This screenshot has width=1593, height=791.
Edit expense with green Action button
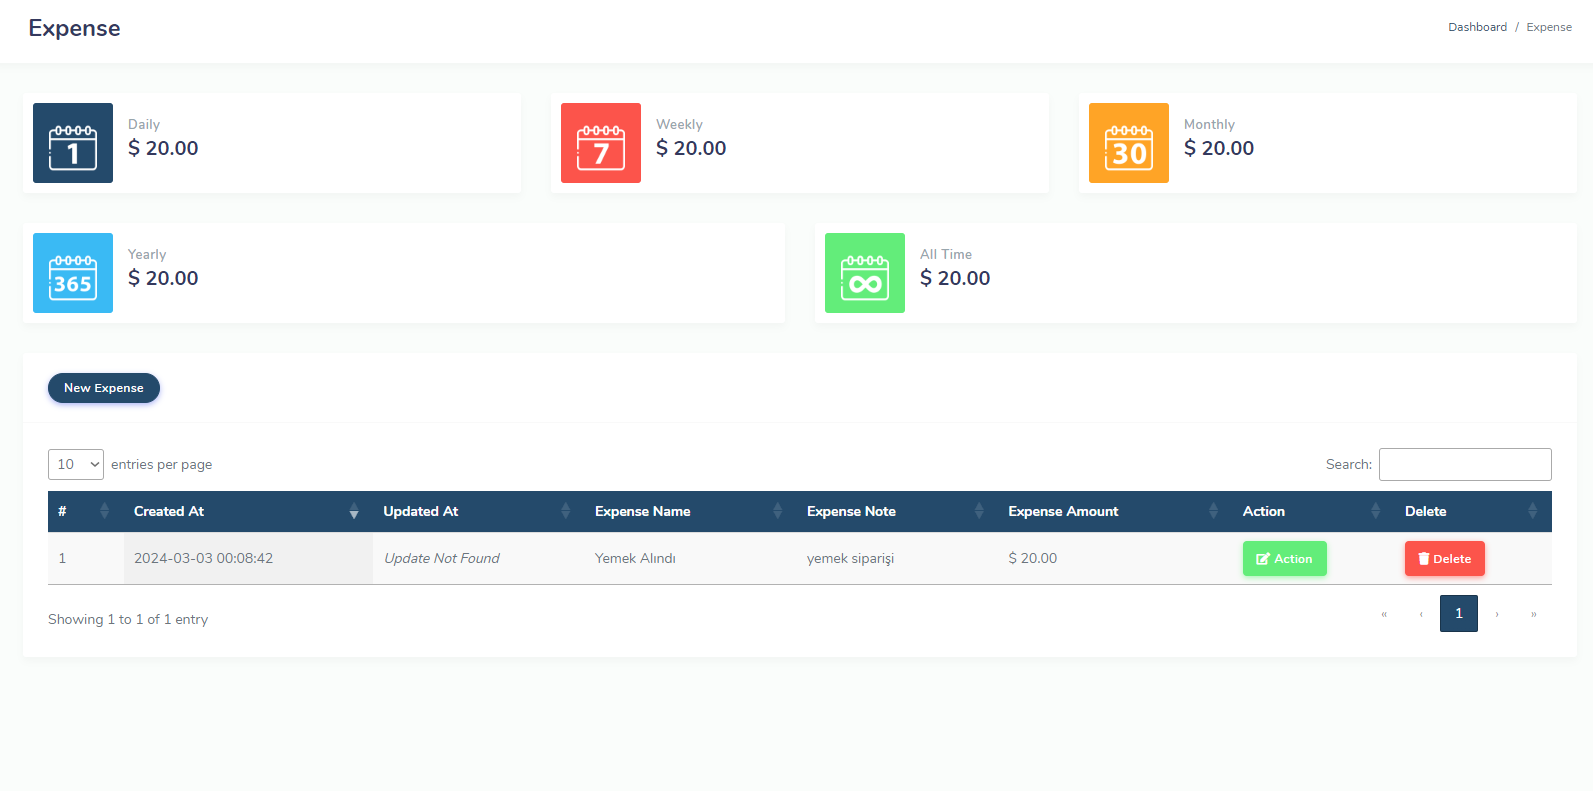point(1284,559)
